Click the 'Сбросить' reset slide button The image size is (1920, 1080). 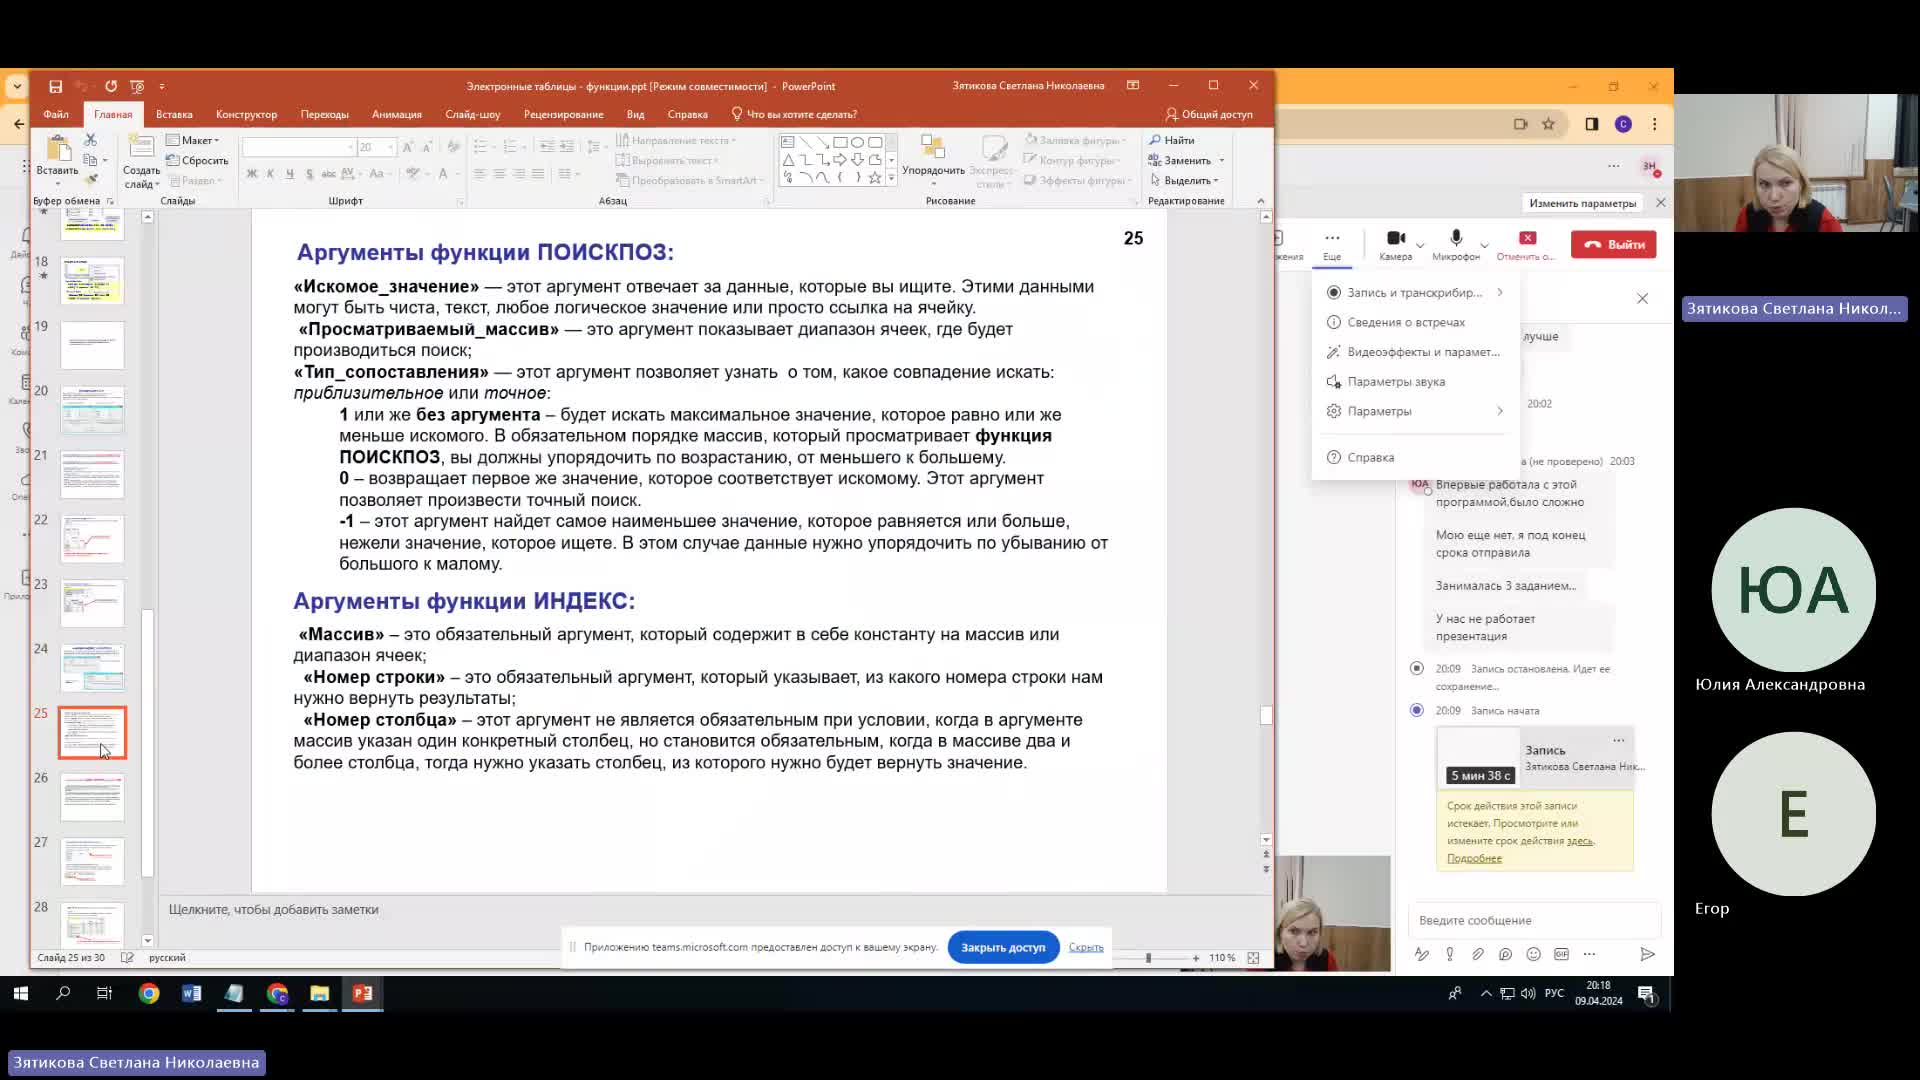point(197,160)
